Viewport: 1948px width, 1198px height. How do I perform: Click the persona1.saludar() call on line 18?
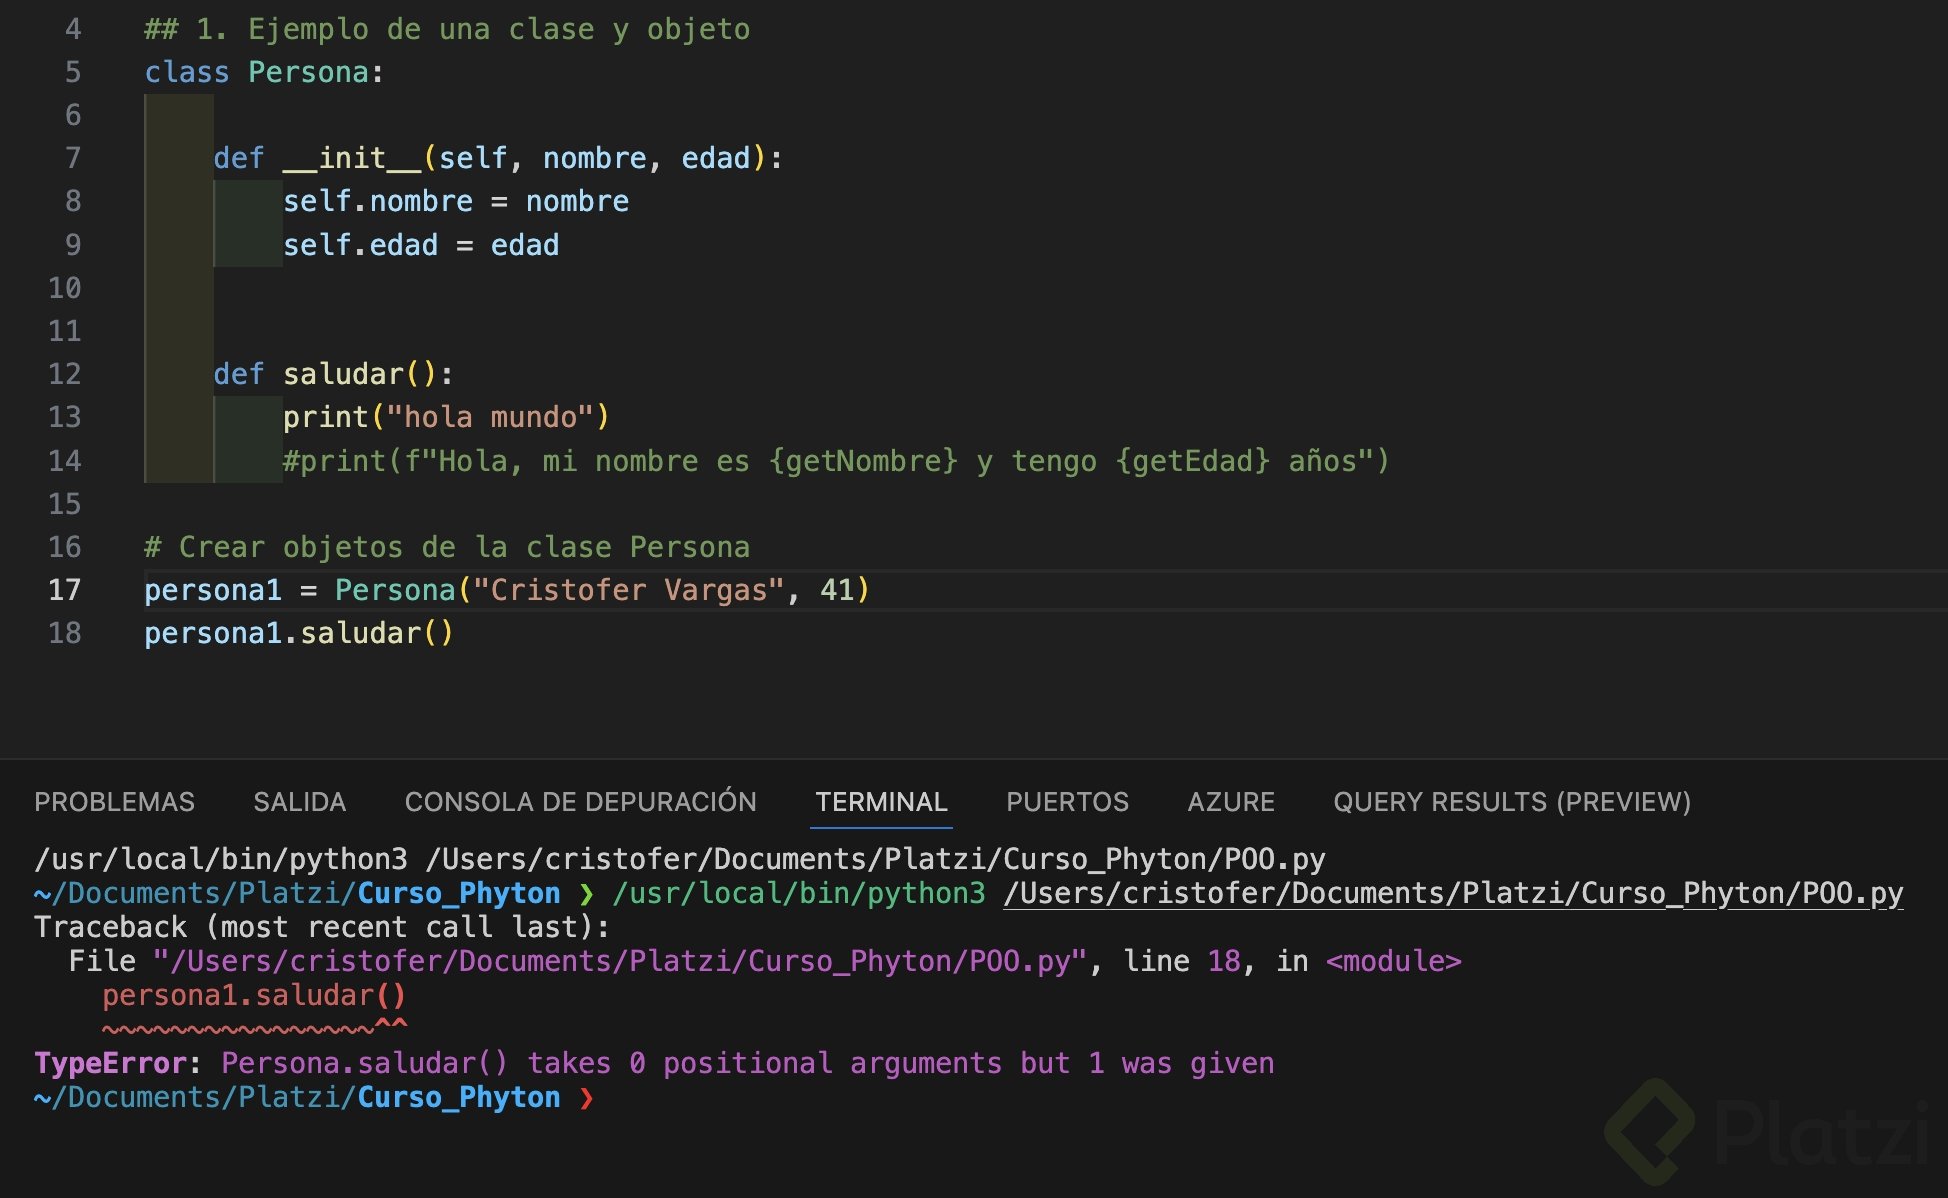click(x=298, y=633)
